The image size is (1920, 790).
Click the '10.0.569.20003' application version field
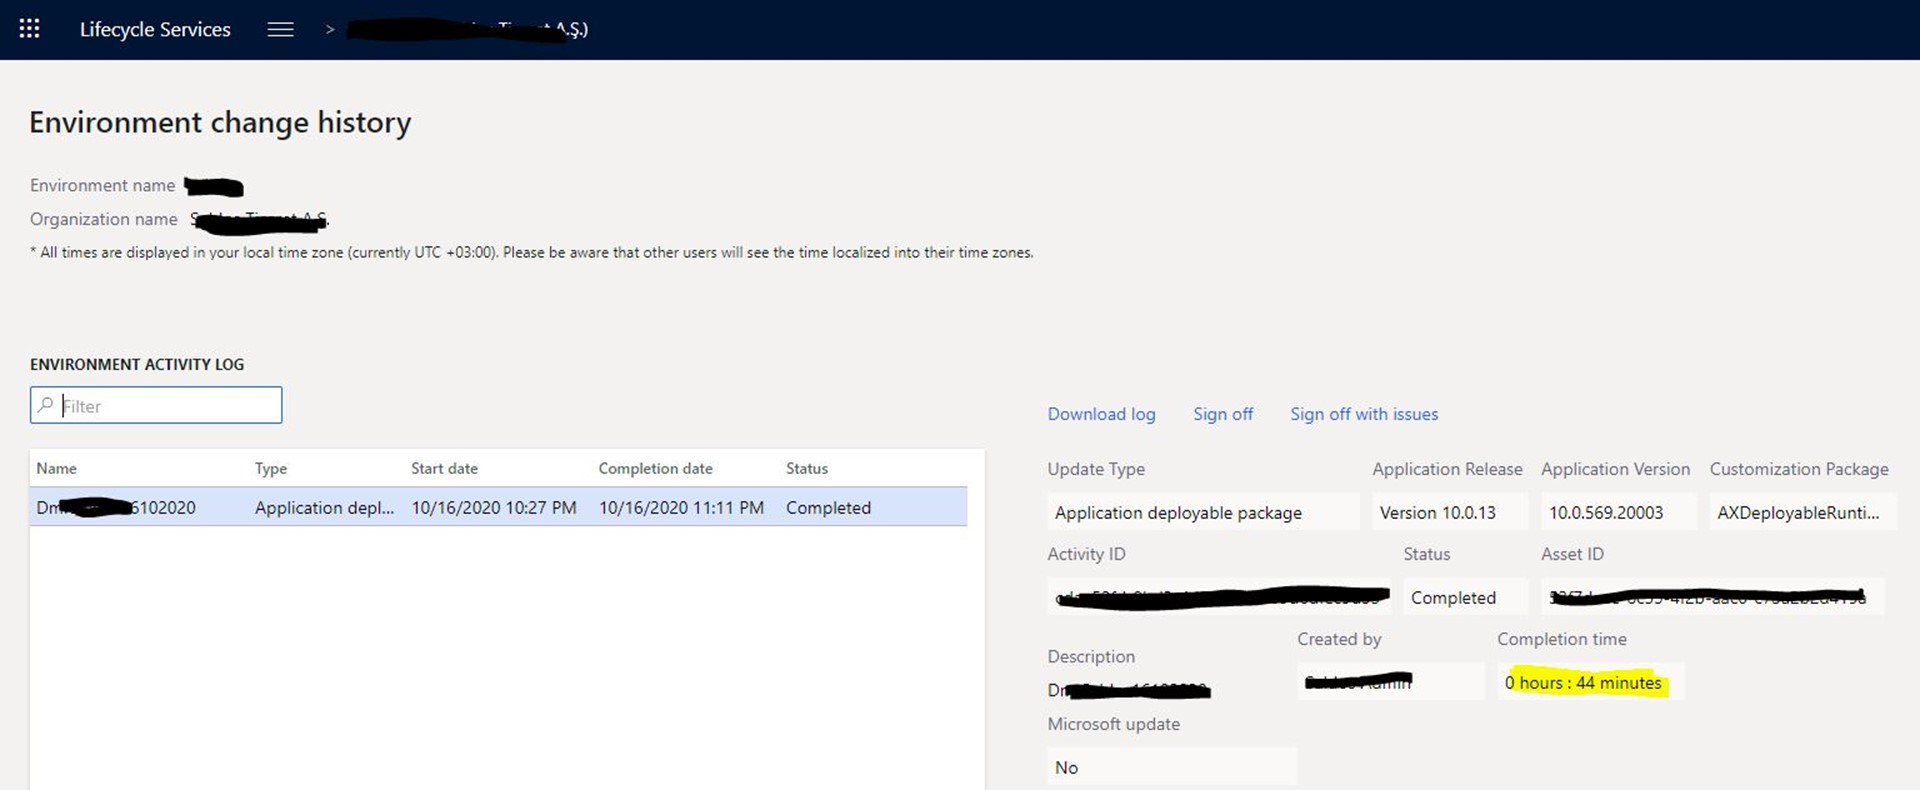tap(1618, 512)
